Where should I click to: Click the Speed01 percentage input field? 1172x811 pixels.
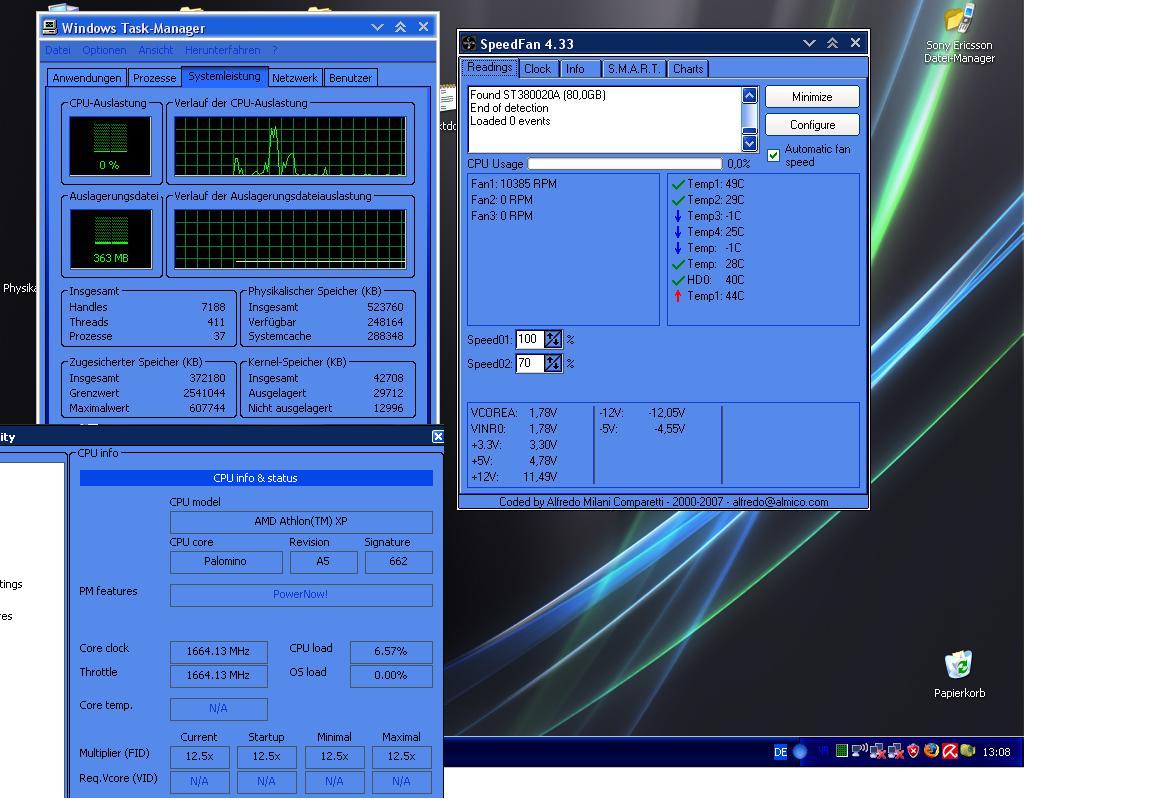[530, 339]
